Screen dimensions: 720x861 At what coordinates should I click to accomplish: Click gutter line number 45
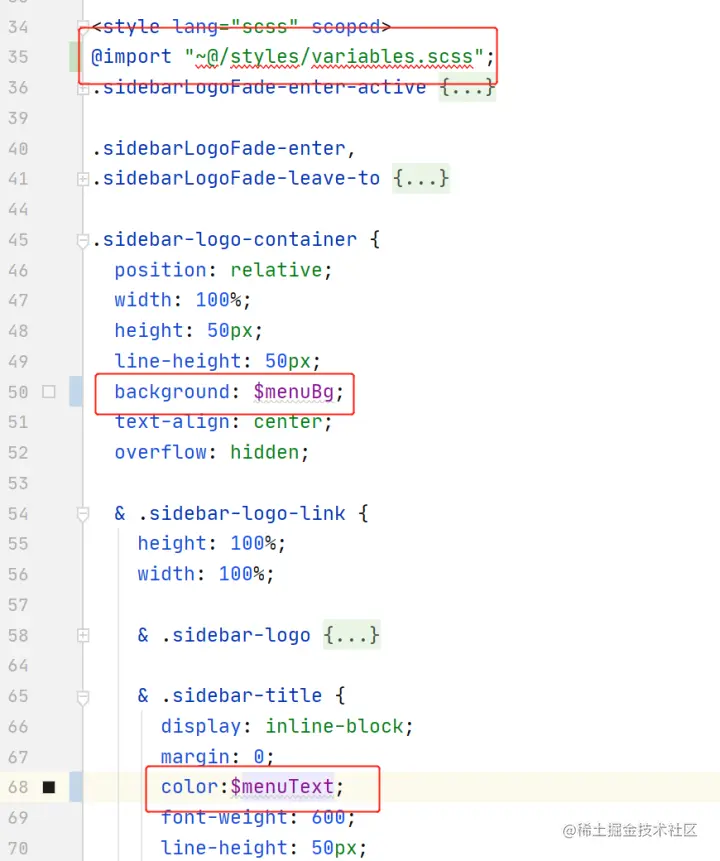(18, 240)
